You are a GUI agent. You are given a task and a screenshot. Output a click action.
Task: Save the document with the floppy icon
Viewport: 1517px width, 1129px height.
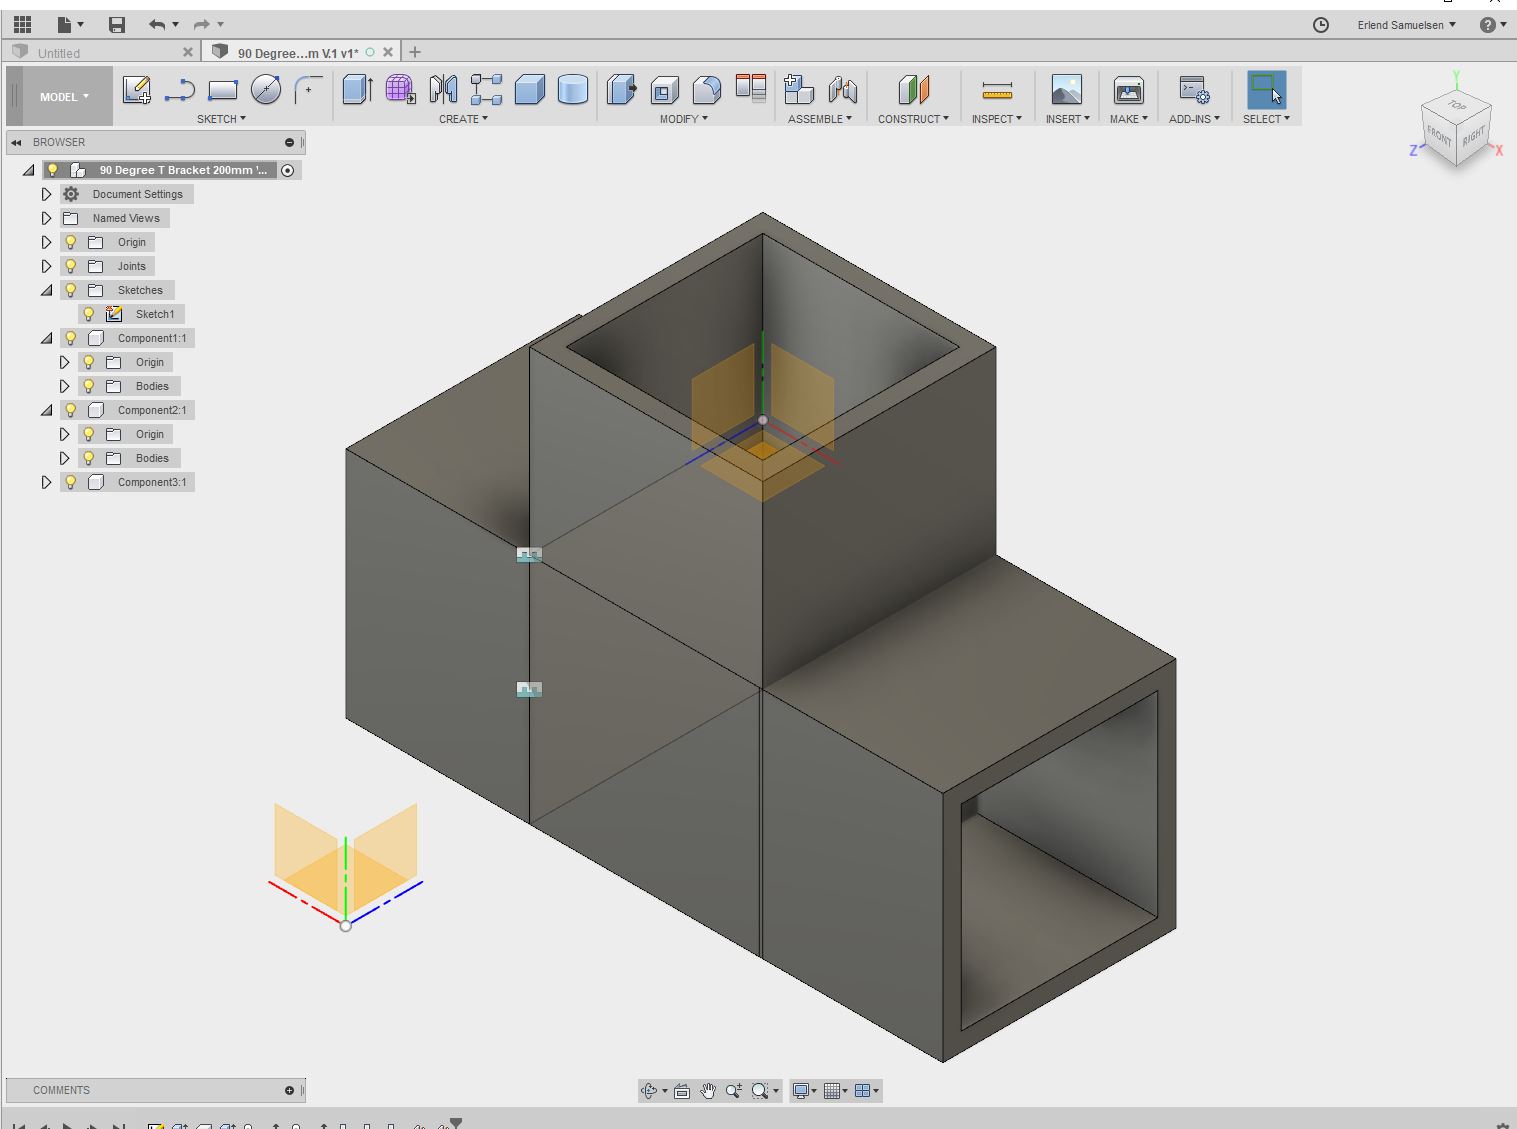click(x=117, y=24)
